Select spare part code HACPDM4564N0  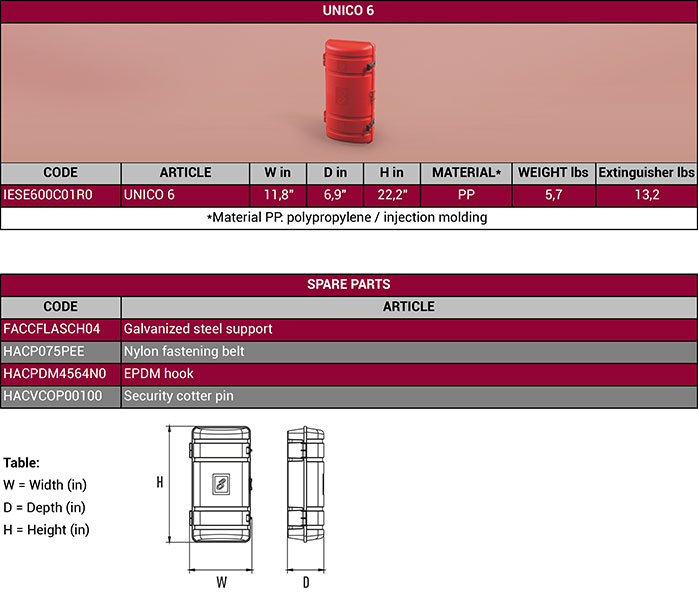55,373
